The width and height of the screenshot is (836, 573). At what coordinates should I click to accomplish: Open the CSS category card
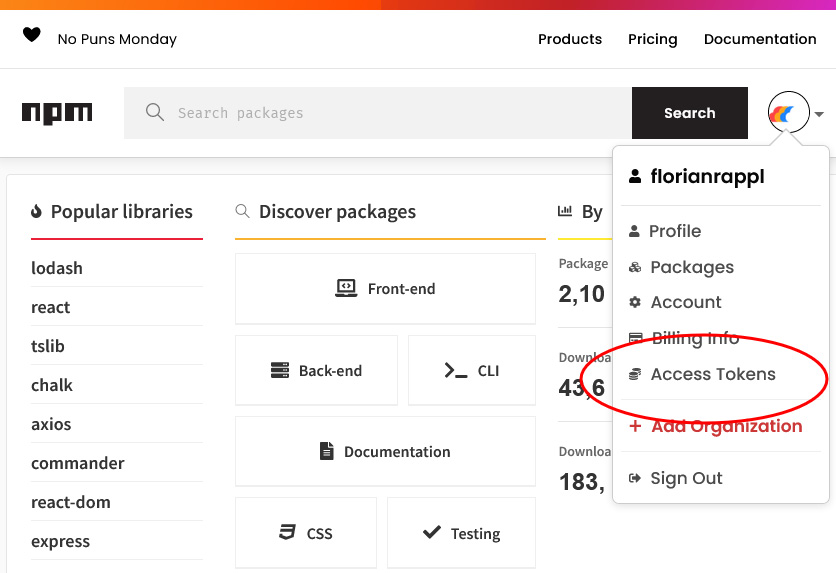click(x=306, y=532)
